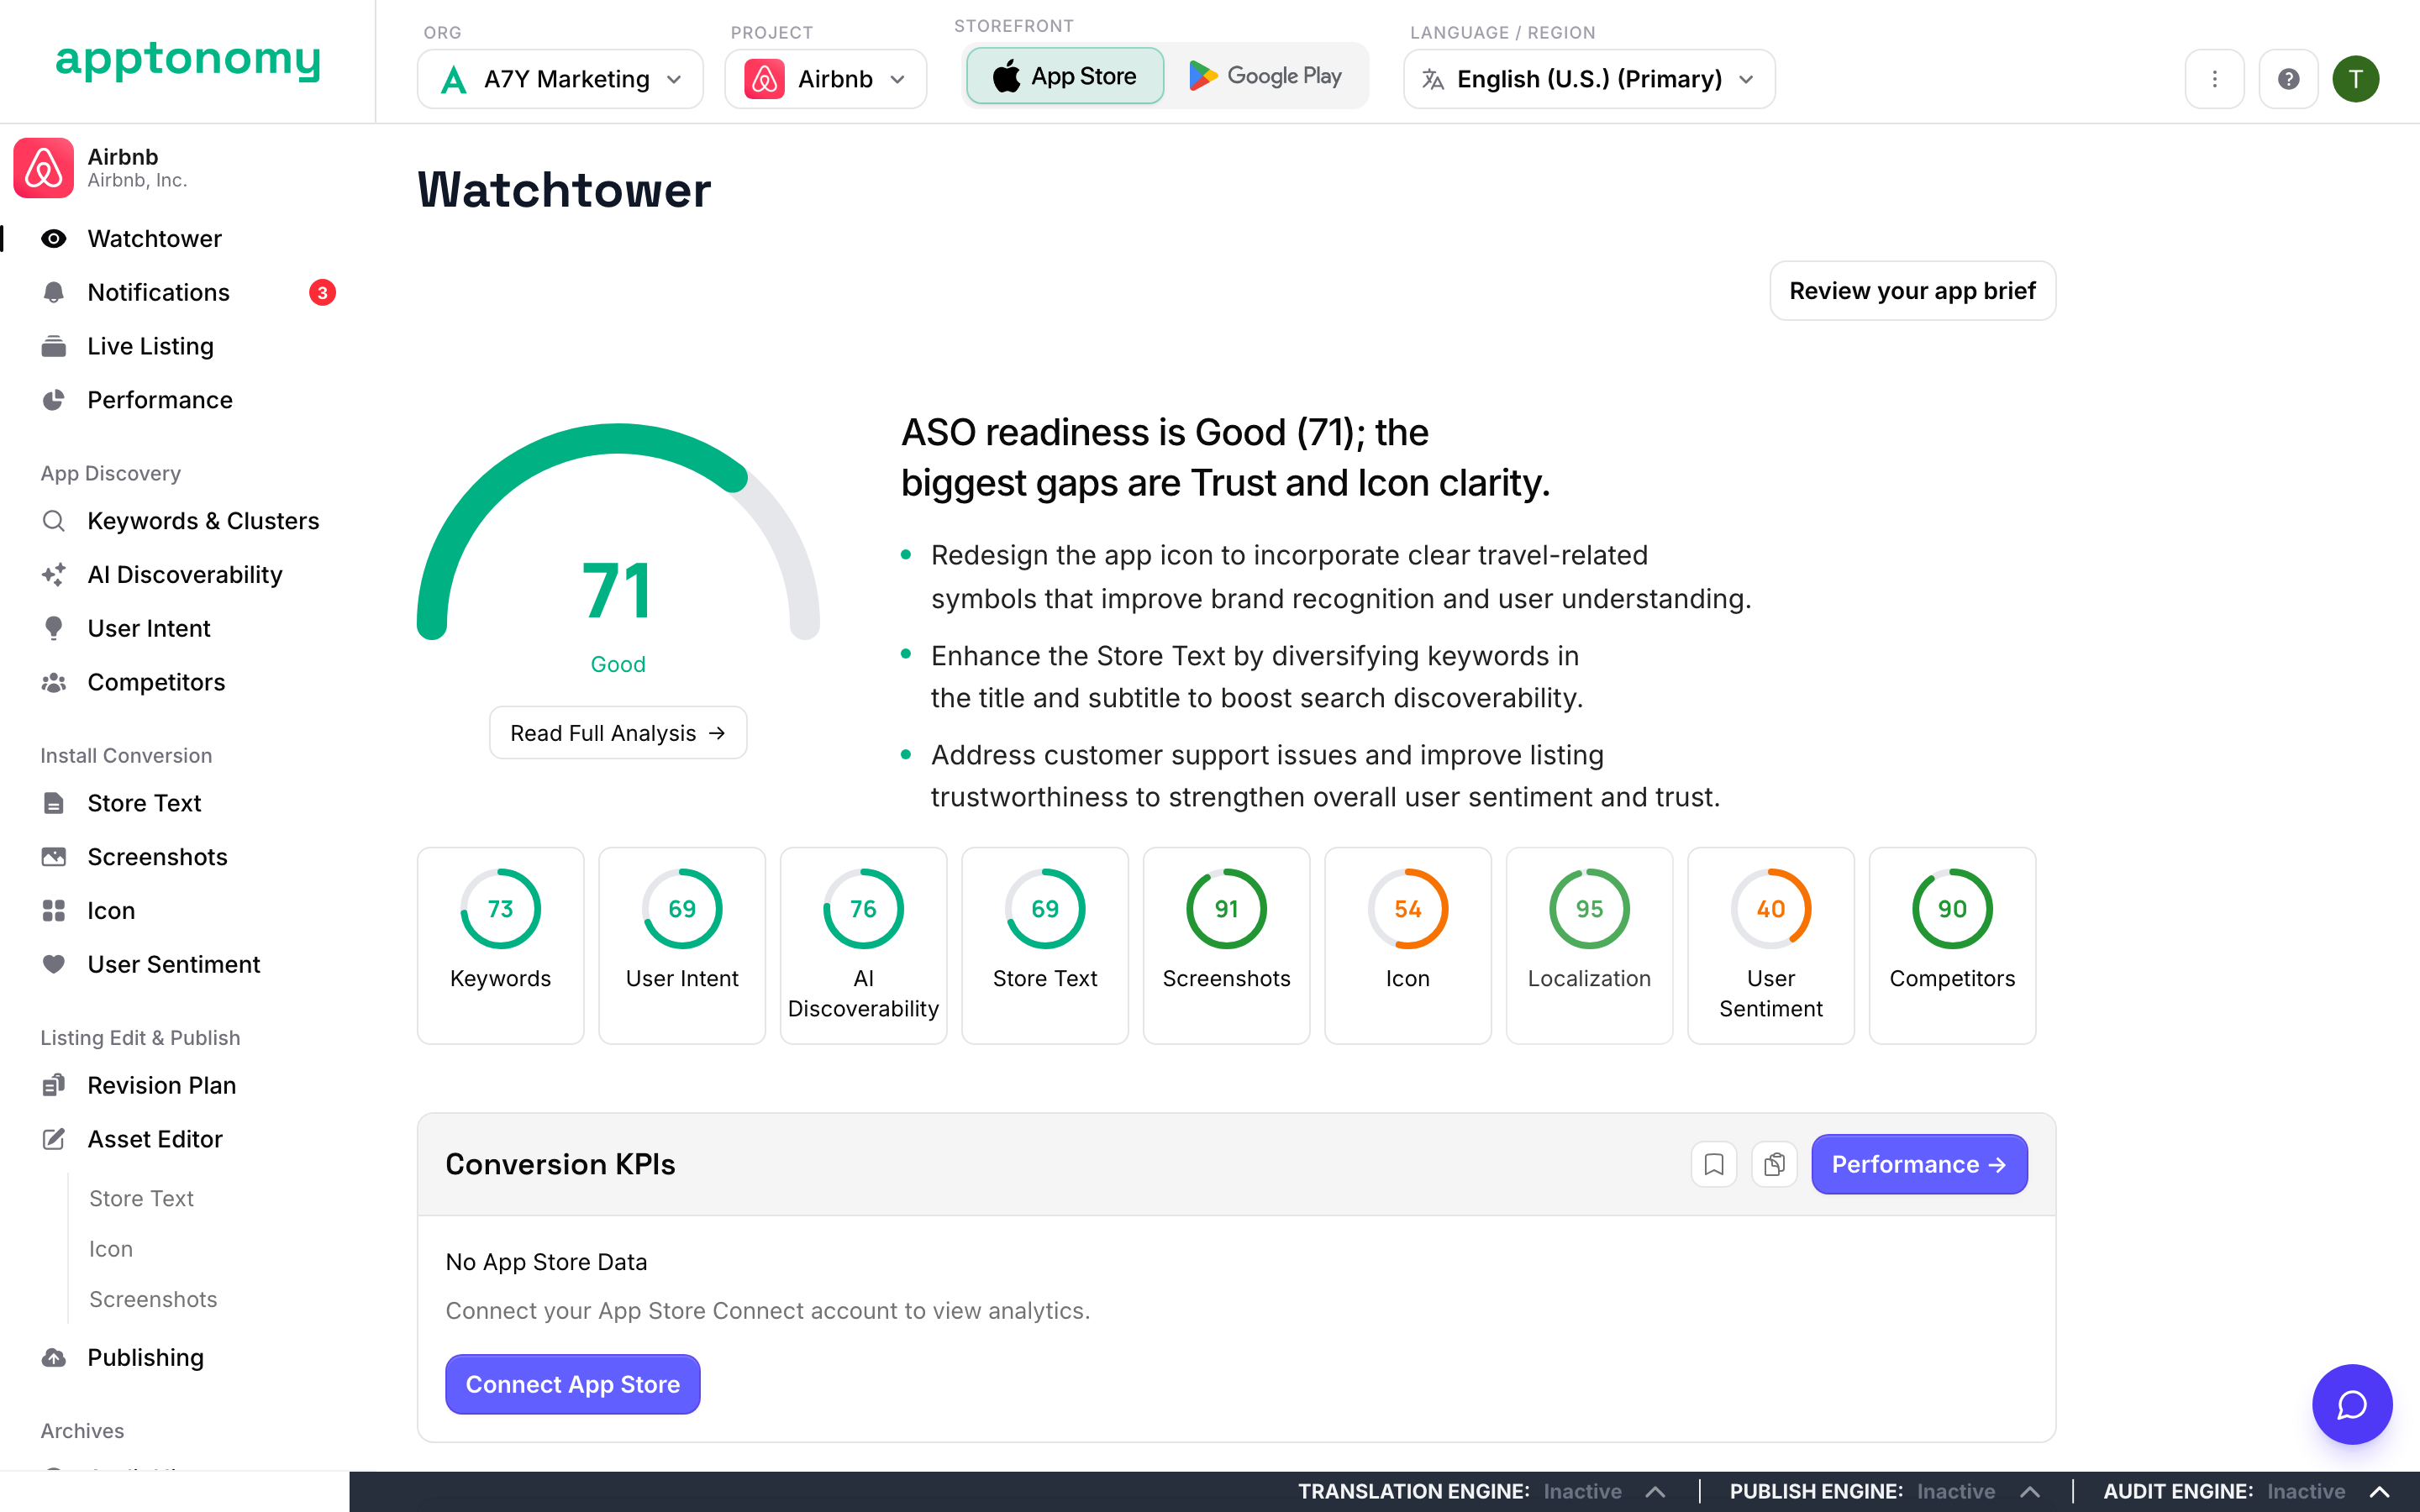Open the Competitors section in sidebar
The image size is (2420, 1512).
pos(157,682)
